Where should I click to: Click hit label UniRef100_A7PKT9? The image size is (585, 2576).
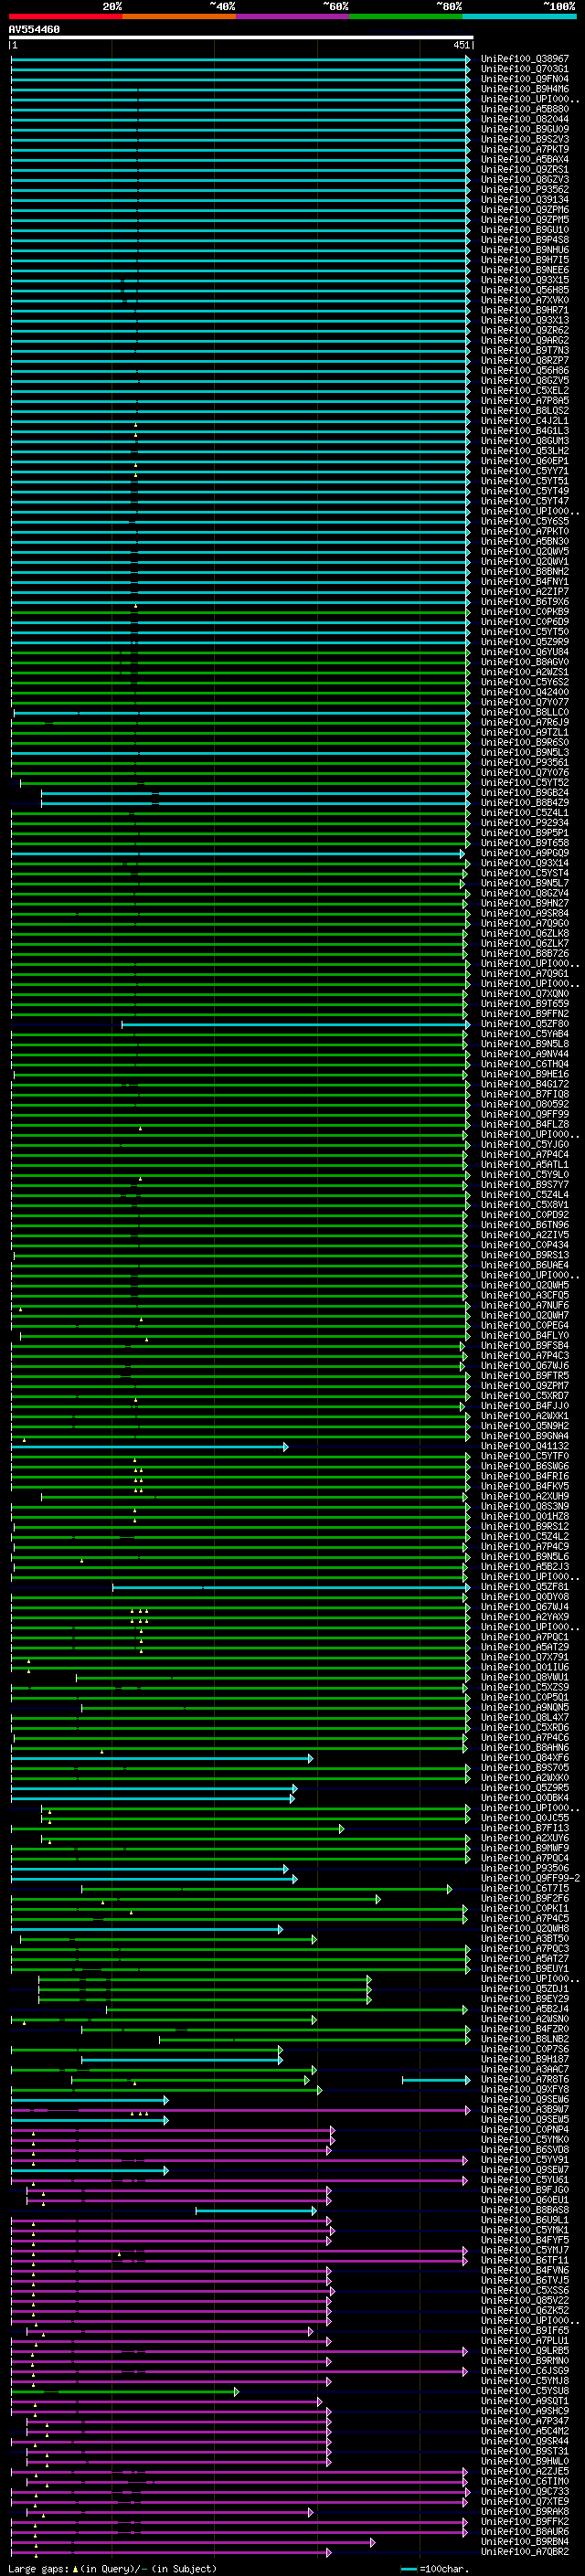coord(525,150)
